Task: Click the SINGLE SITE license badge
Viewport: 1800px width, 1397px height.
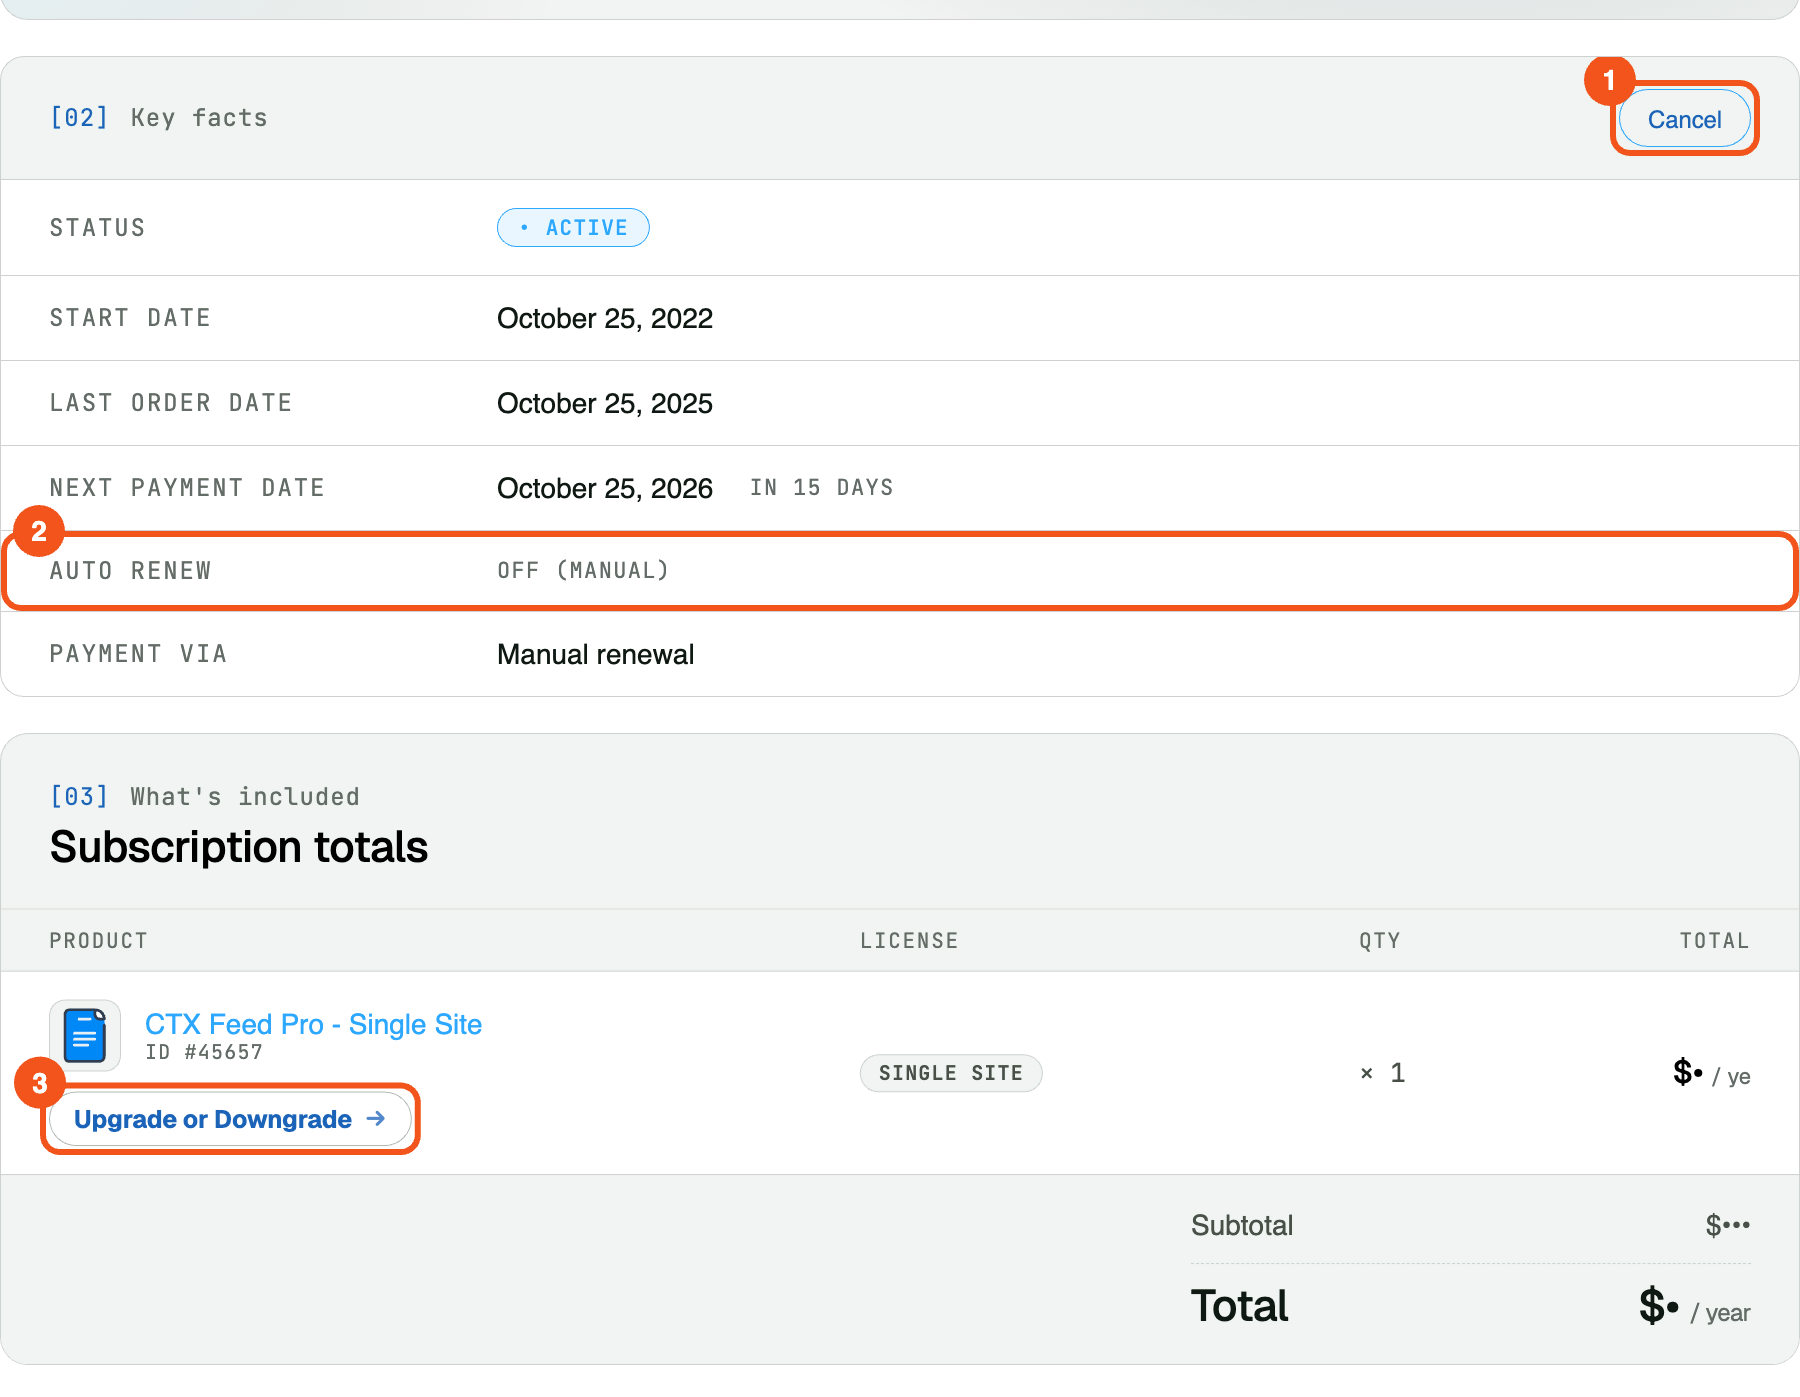Action: [x=951, y=1073]
